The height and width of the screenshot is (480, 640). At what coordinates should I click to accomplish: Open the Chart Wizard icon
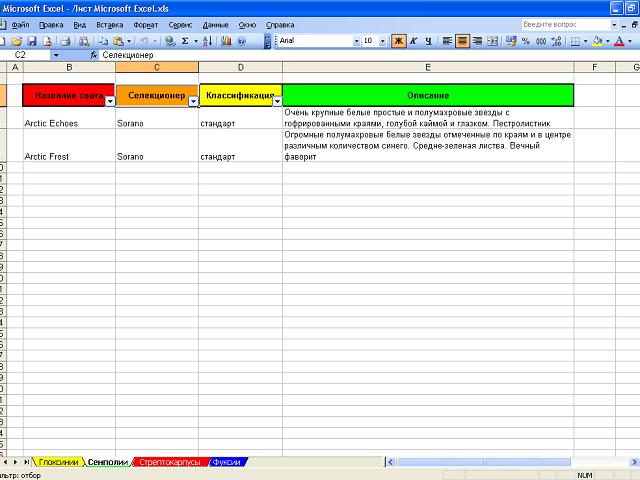coord(226,41)
